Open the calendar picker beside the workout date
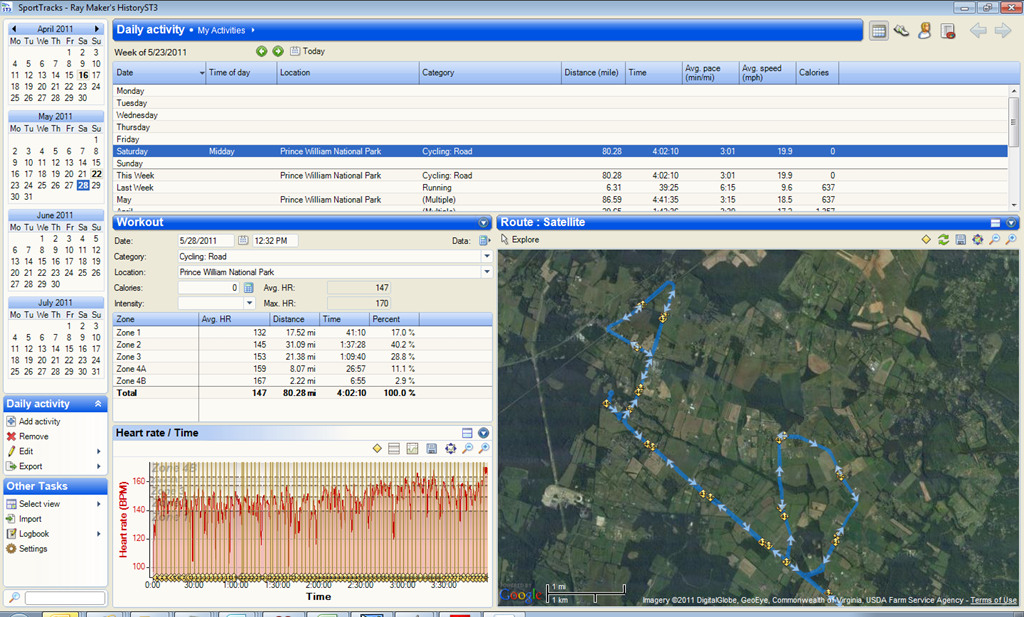 pyautogui.click(x=243, y=240)
